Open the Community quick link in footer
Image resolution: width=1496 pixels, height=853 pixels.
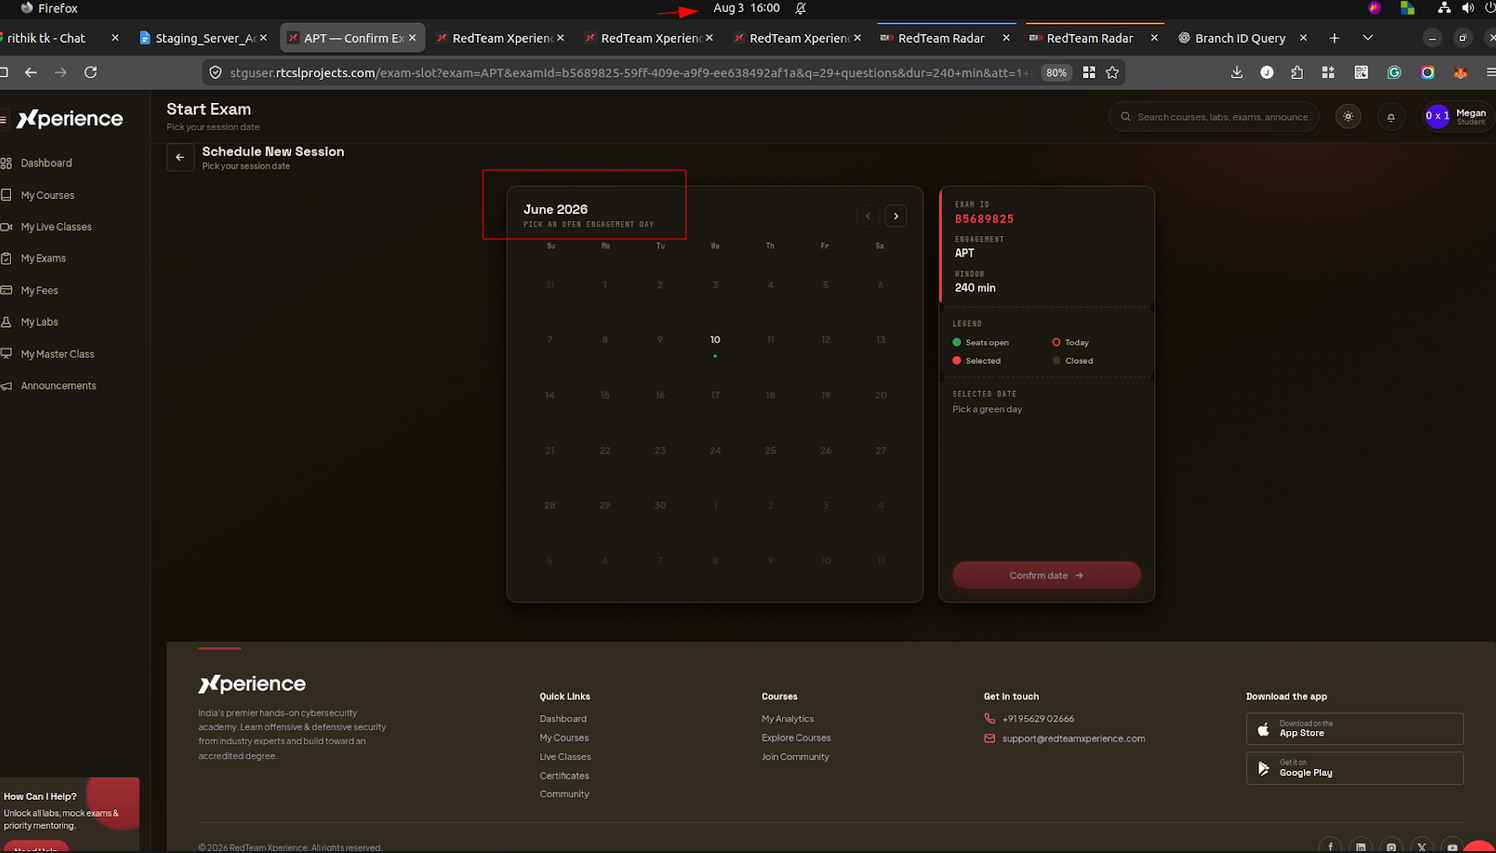564,794
